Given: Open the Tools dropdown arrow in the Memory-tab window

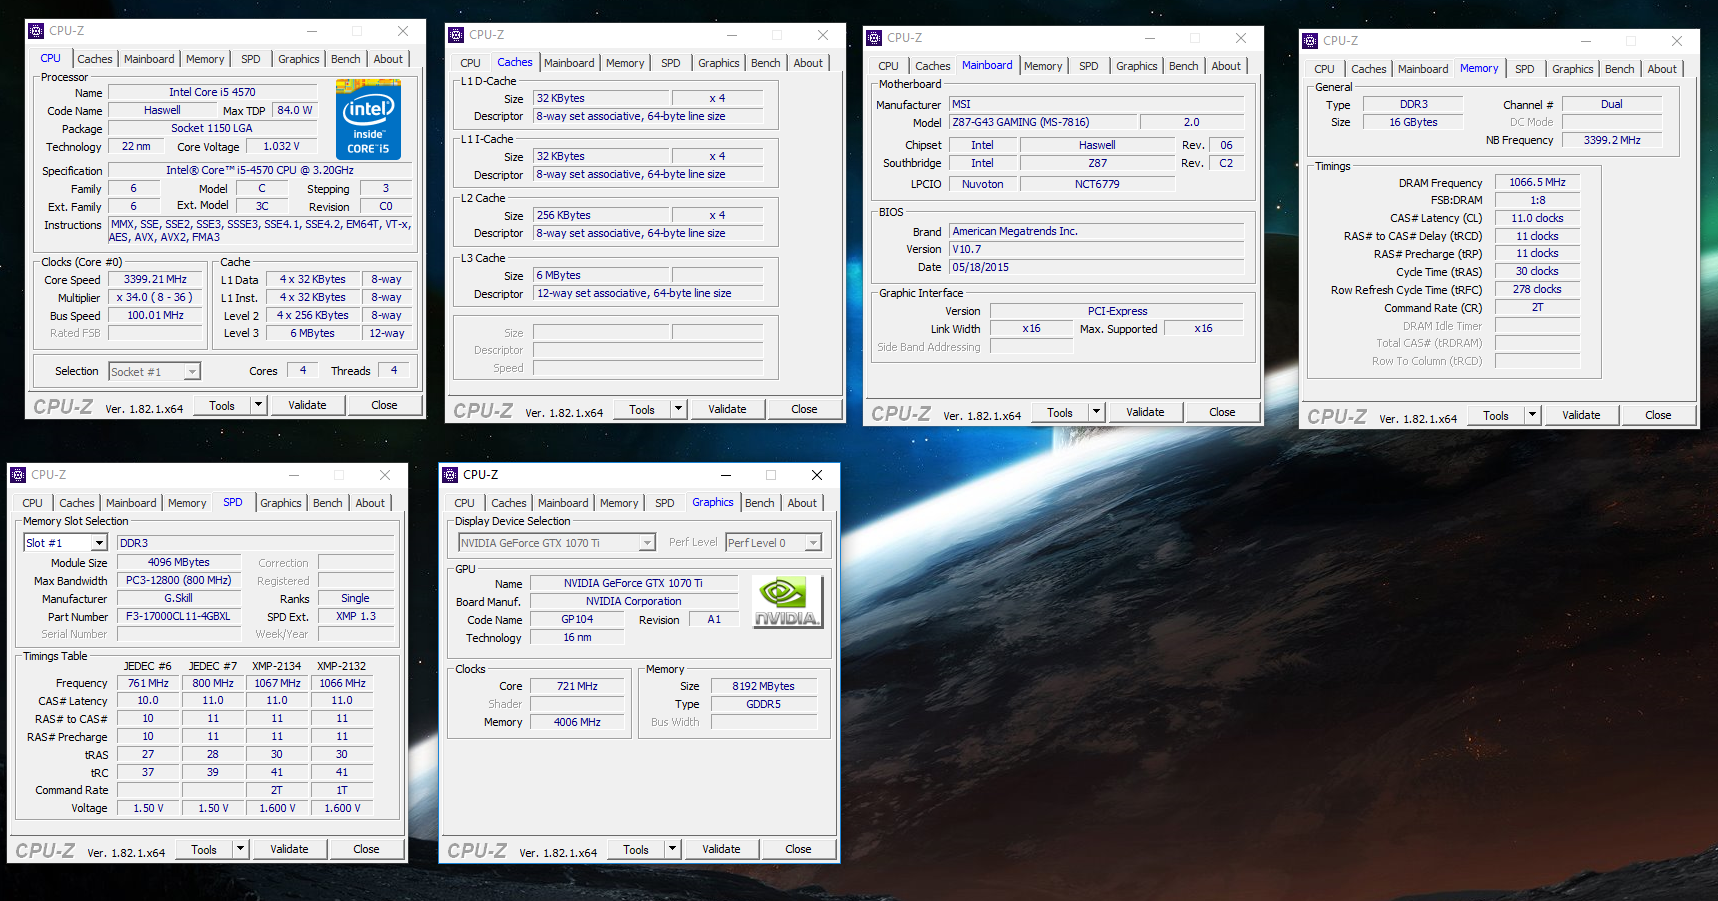Looking at the screenshot, I should pyautogui.click(x=1532, y=415).
